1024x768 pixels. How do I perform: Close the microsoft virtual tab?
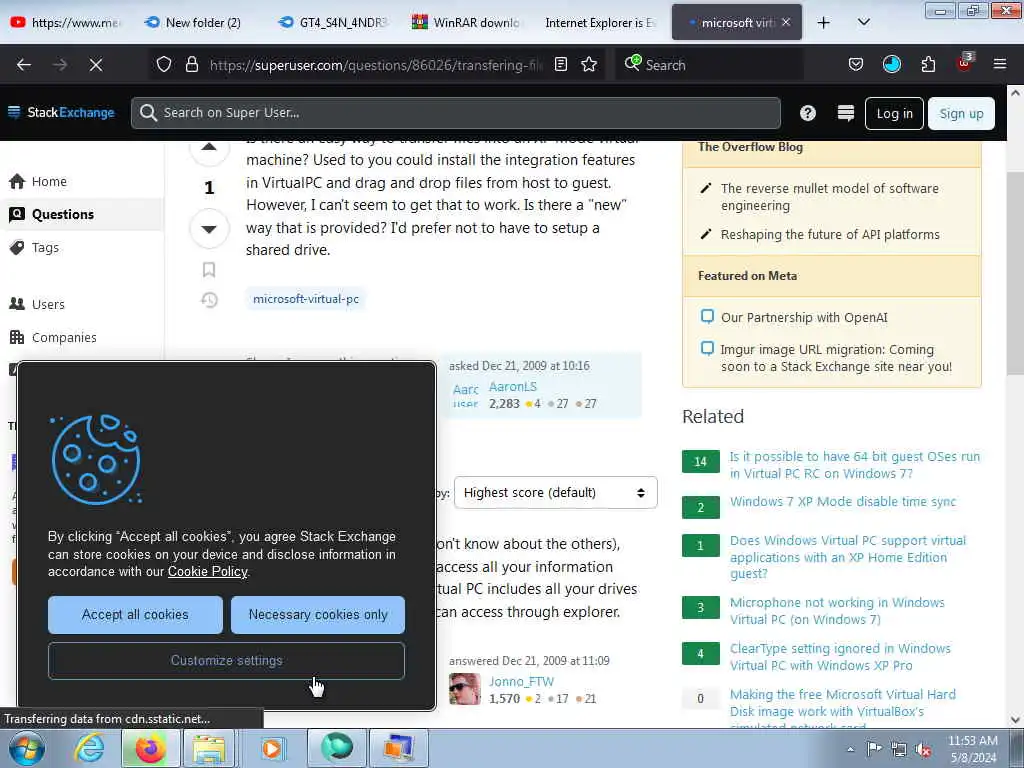pyautogui.click(x=786, y=22)
